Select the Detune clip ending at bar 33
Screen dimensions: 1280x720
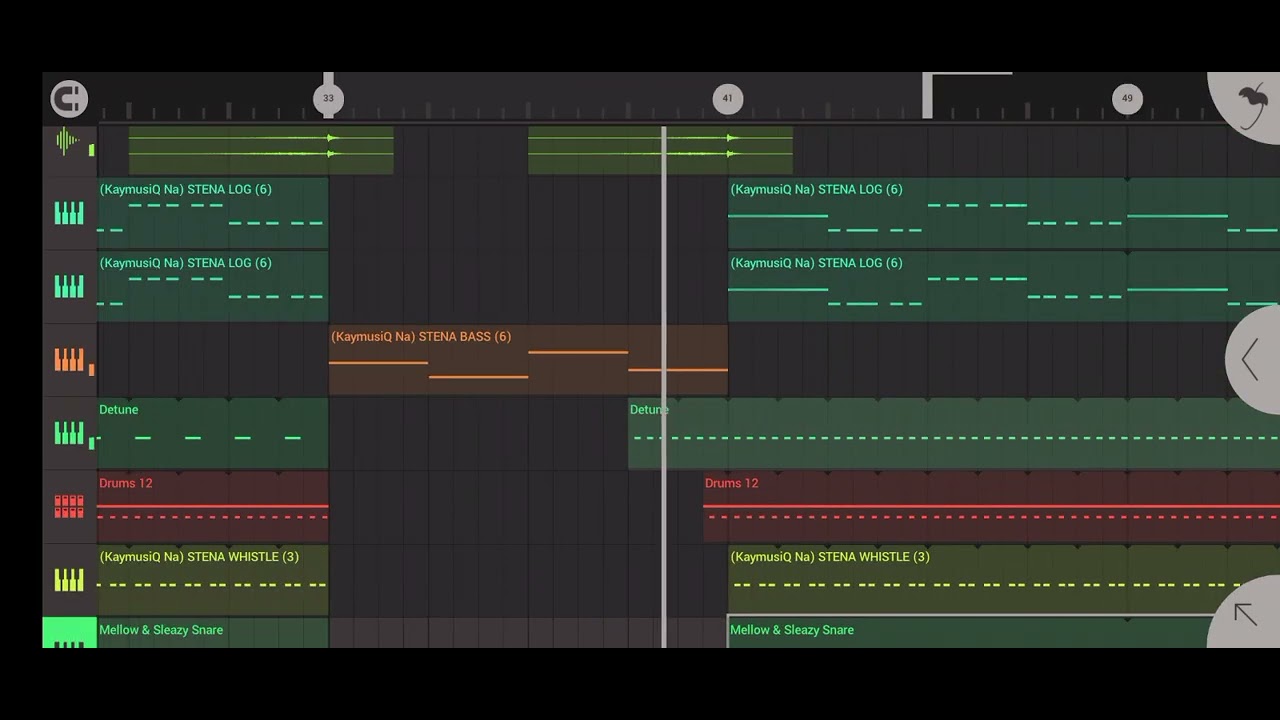point(213,433)
